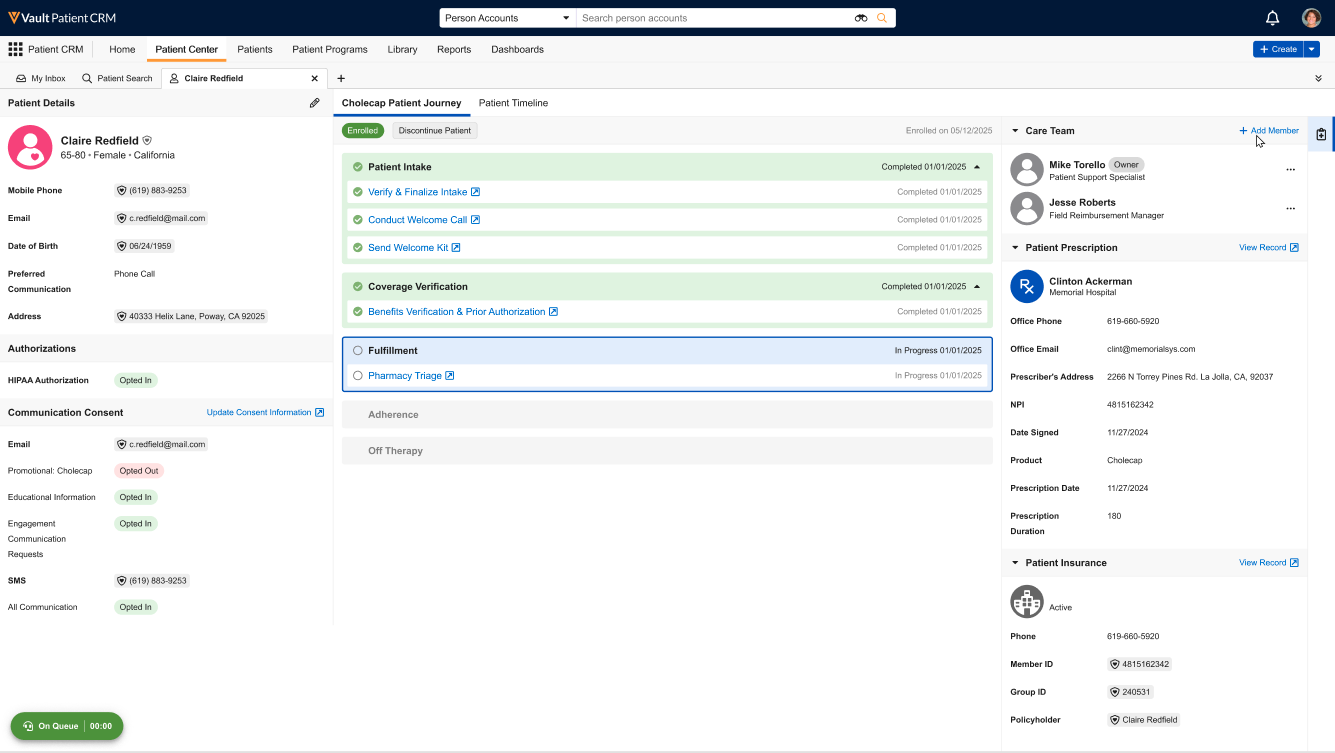Click the binoculars advanced search icon
This screenshot has height=753, width=1335.
[x=861, y=18]
